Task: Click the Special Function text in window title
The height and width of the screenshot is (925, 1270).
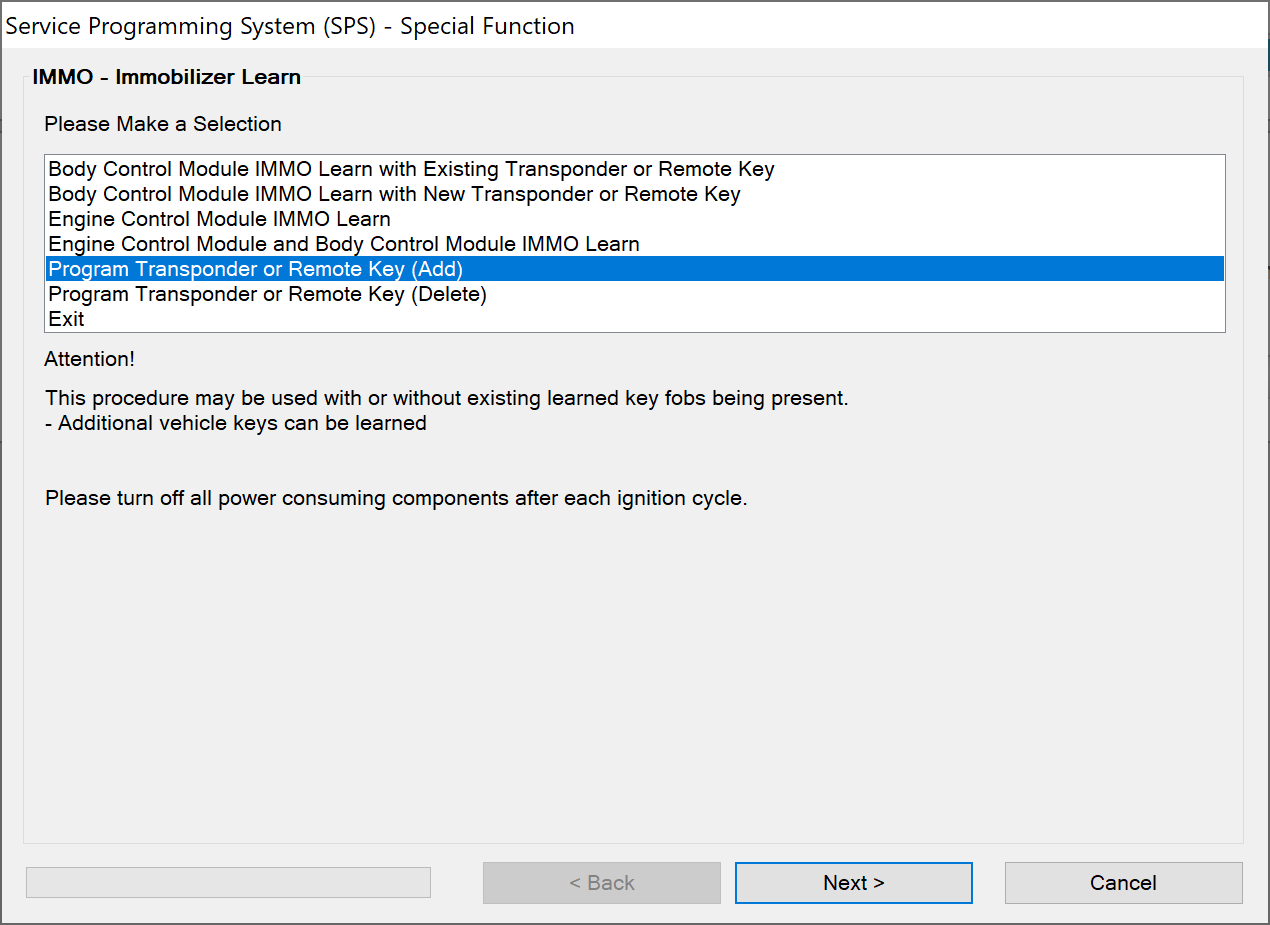Action: coord(487,26)
